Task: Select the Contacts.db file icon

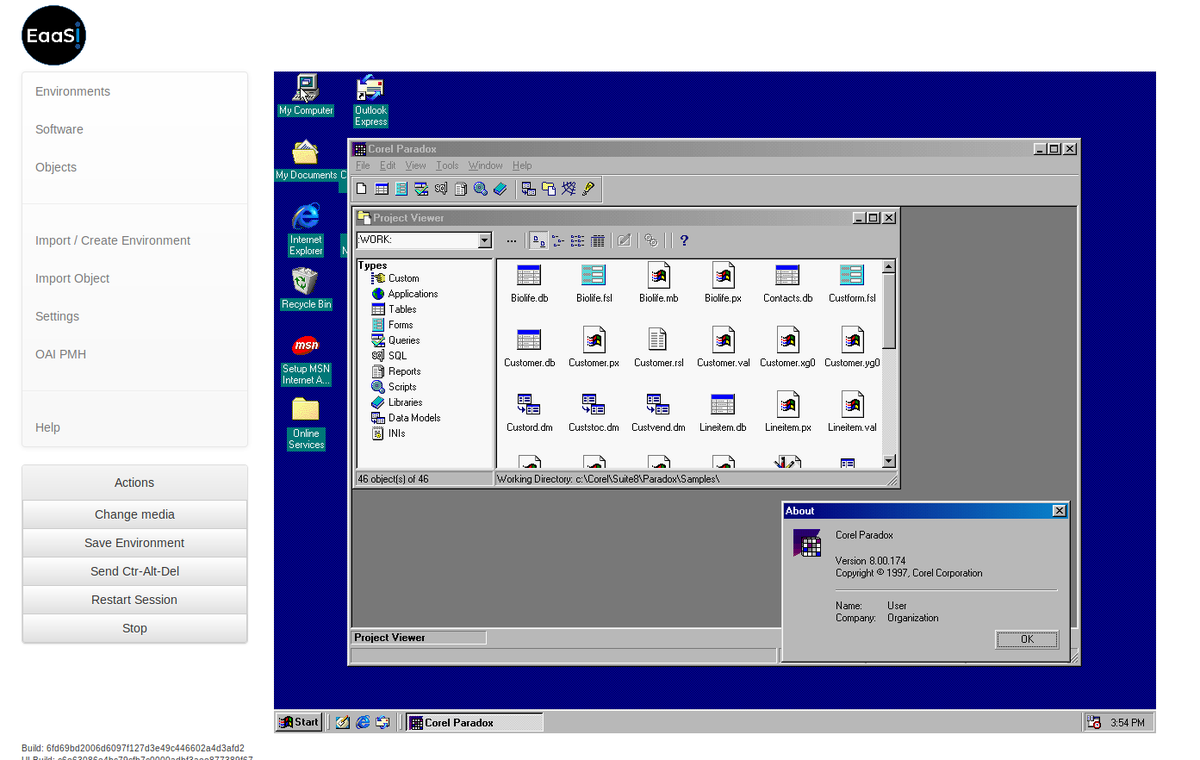Action: point(788,283)
